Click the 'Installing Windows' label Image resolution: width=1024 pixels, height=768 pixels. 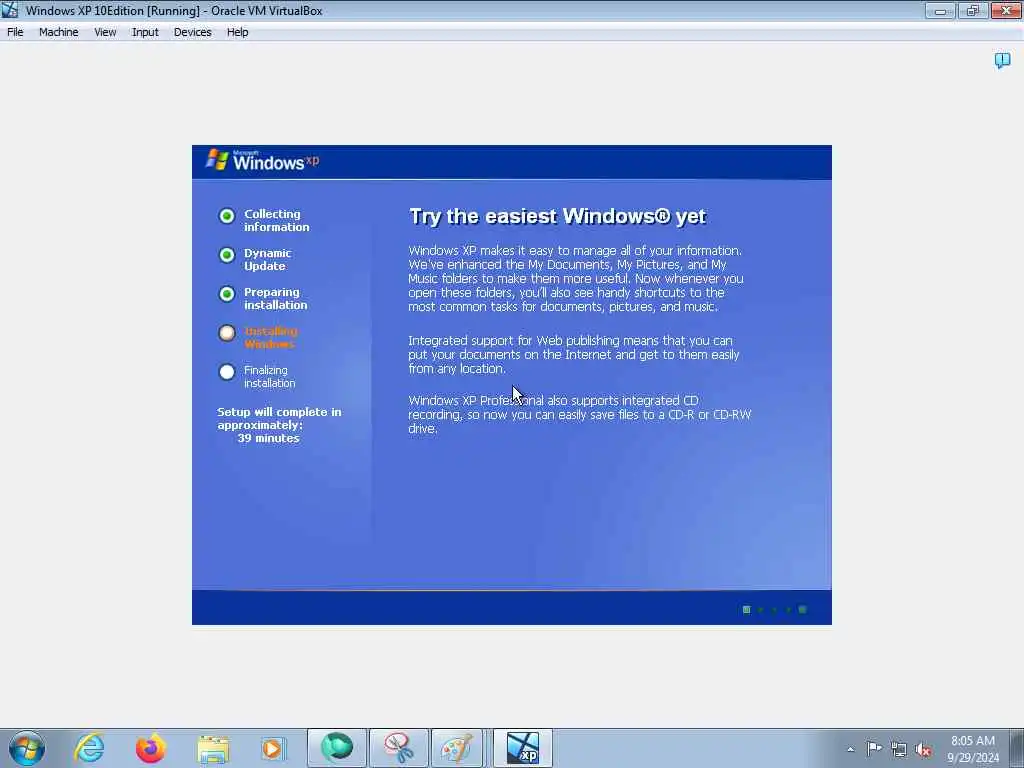271,338
